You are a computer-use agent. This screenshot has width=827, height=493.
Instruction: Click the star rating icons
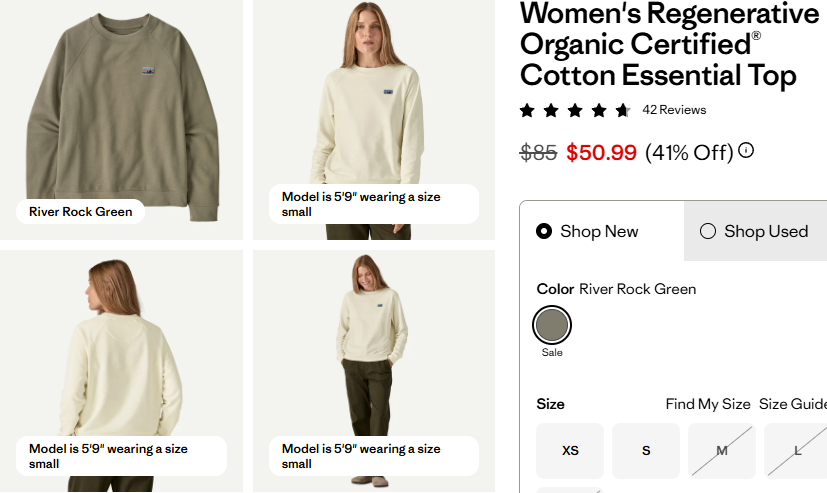574,110
